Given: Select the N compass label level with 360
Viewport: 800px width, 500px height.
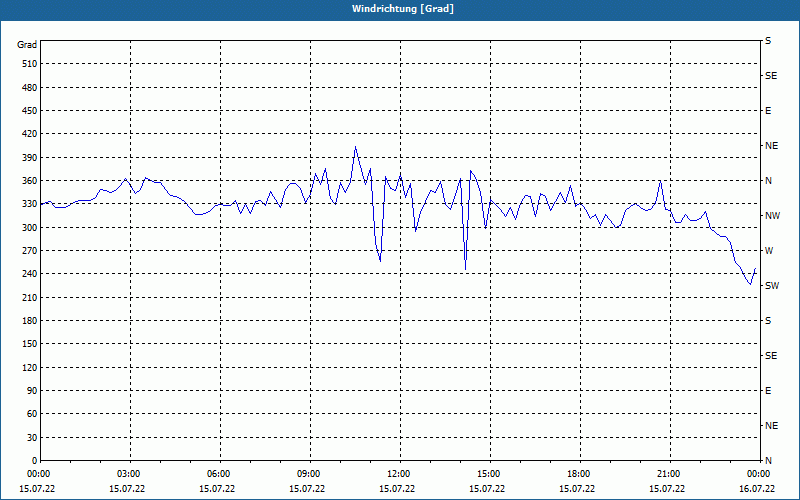Looking at the screenshot, I should tap(768, 181).
